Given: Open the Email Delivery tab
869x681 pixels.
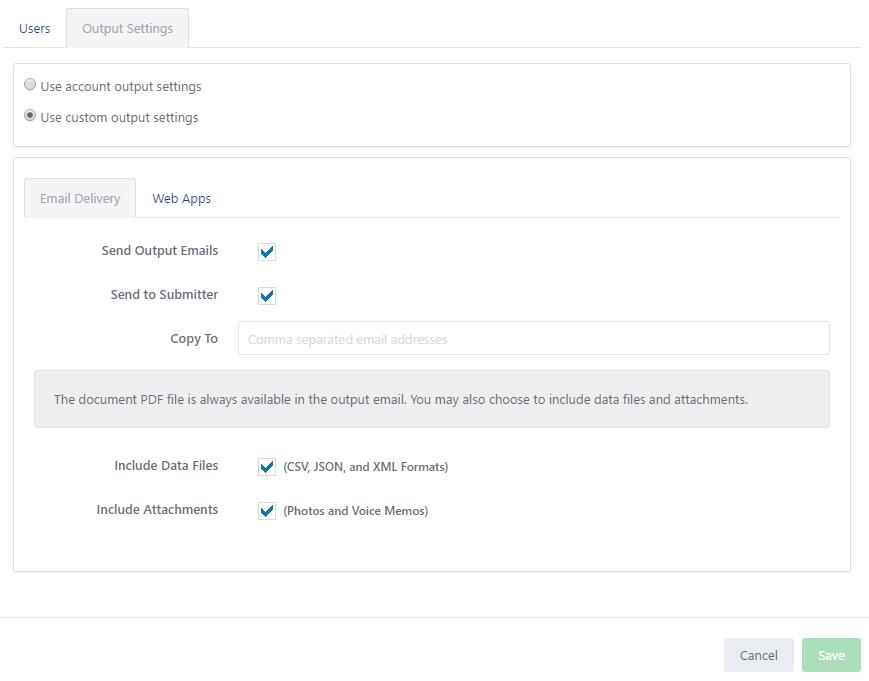Looking at the screenshot, I should (80, 198).
